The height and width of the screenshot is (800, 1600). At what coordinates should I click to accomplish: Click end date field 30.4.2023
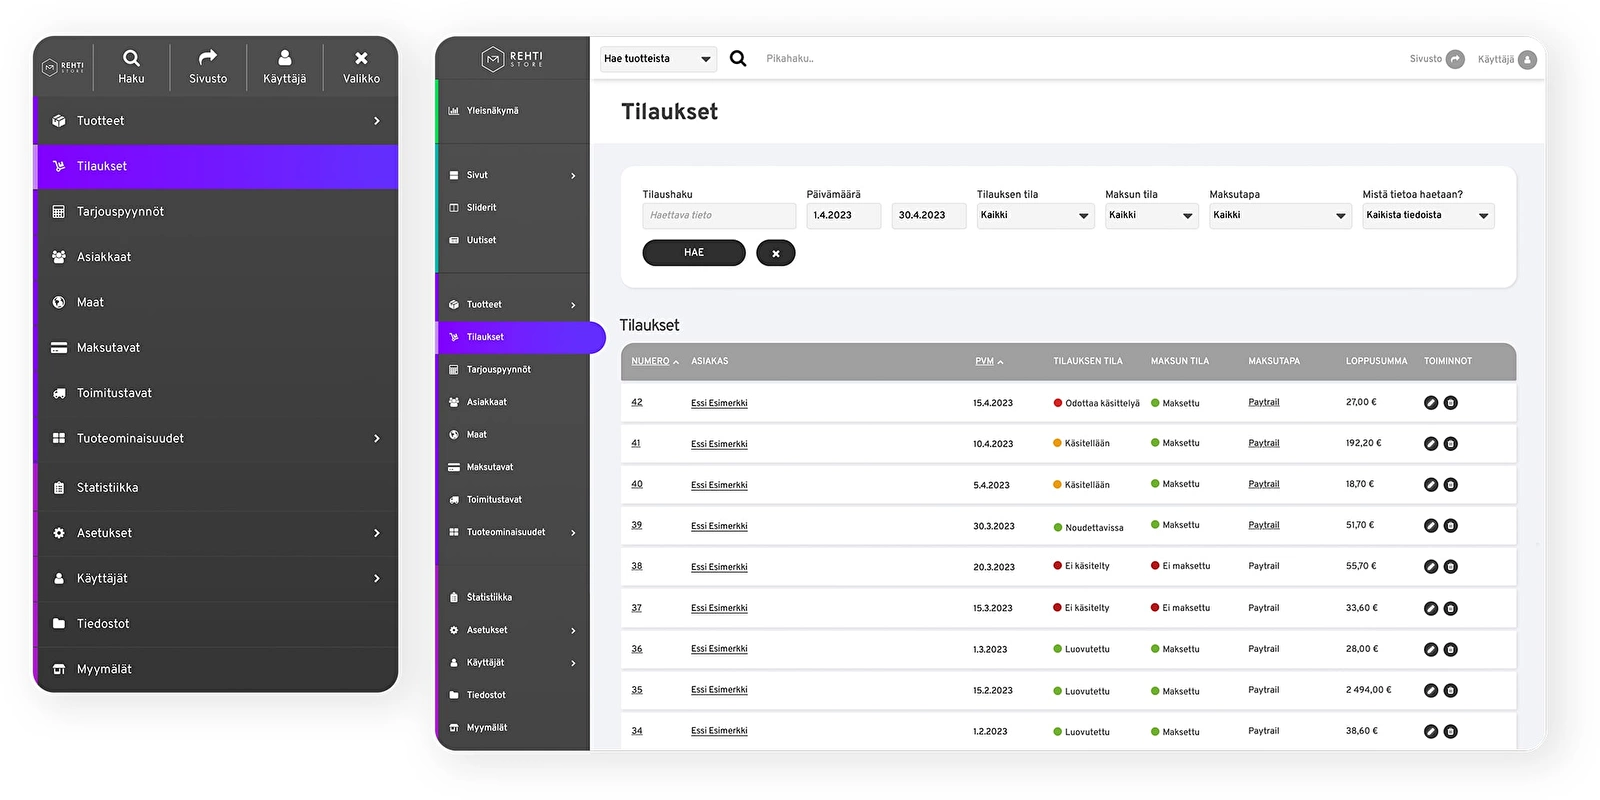point(929,216)
